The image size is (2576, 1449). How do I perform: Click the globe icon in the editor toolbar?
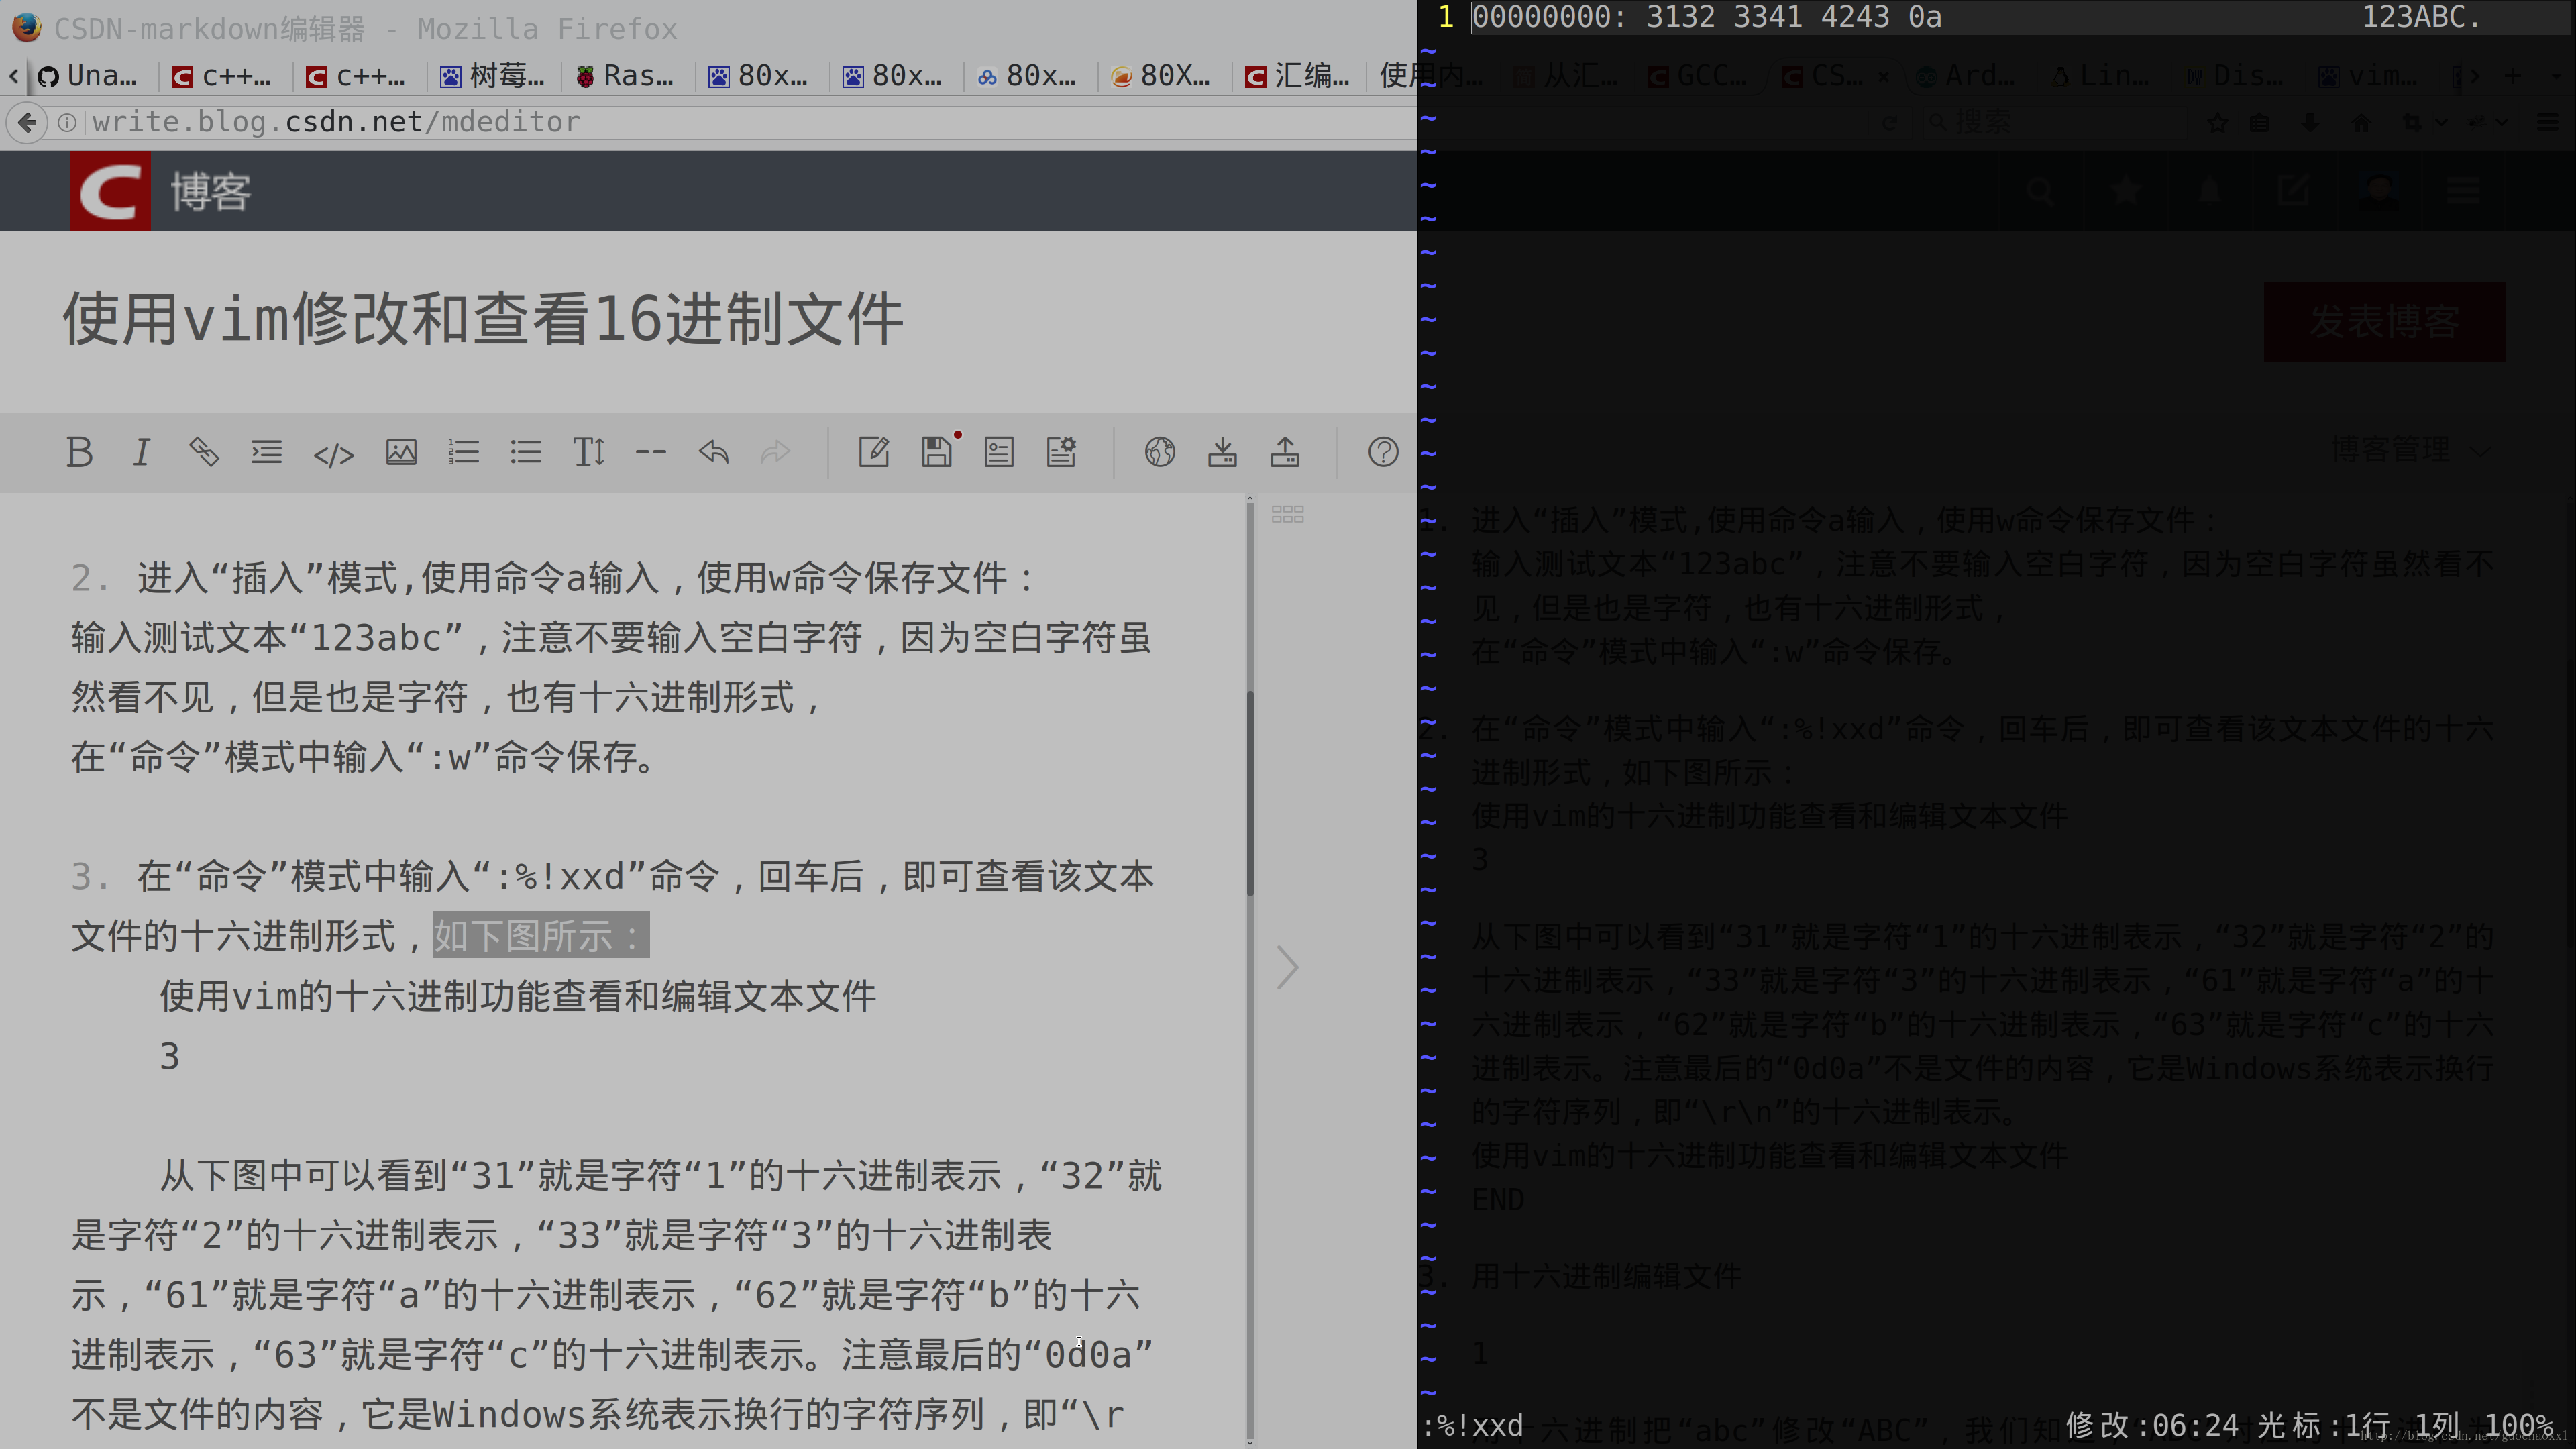tap(1159, 452)
